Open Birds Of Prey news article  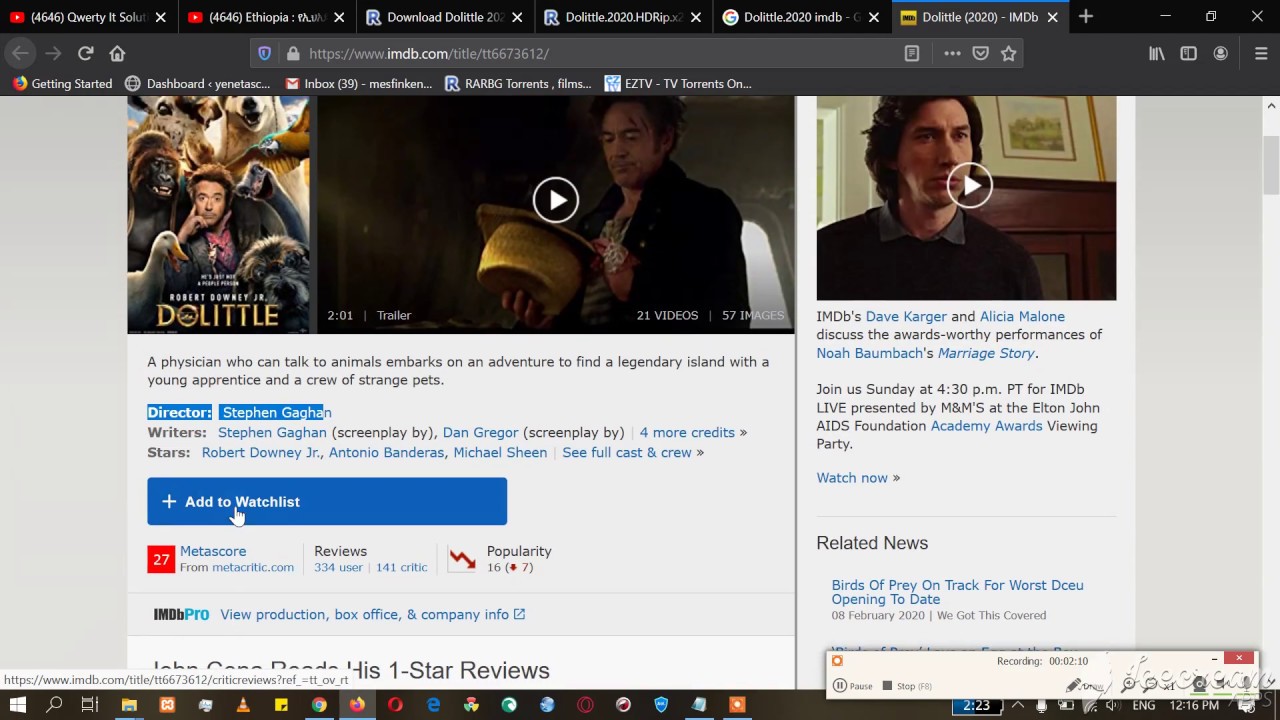pyautogui.click(x=957, y=592)
